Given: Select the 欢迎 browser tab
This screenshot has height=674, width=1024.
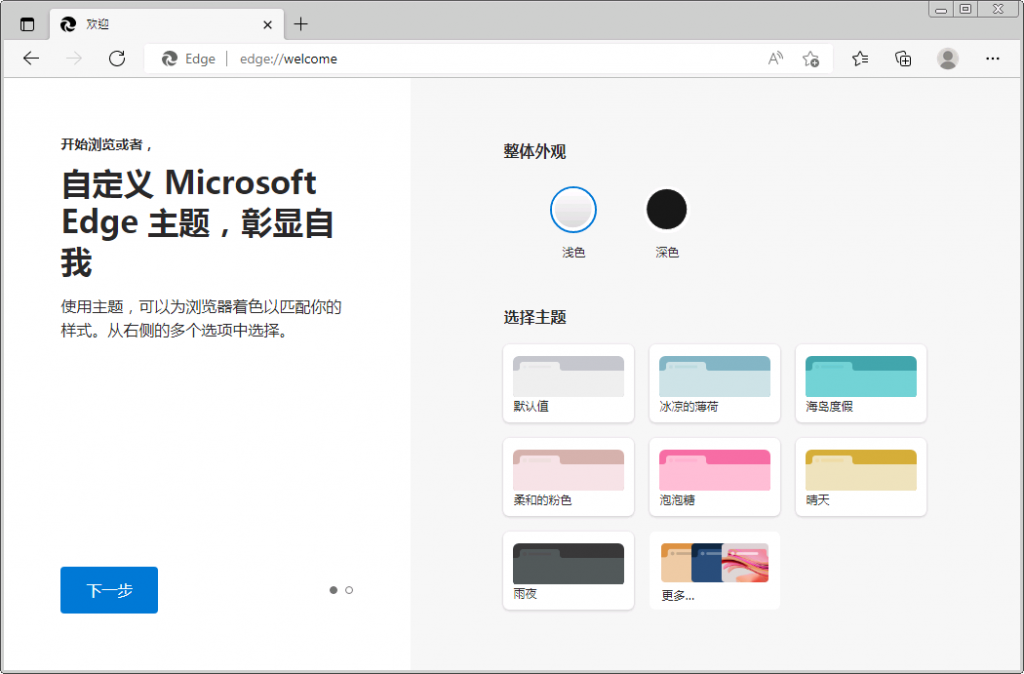Looking at the screenshot, I should [167, 25].
